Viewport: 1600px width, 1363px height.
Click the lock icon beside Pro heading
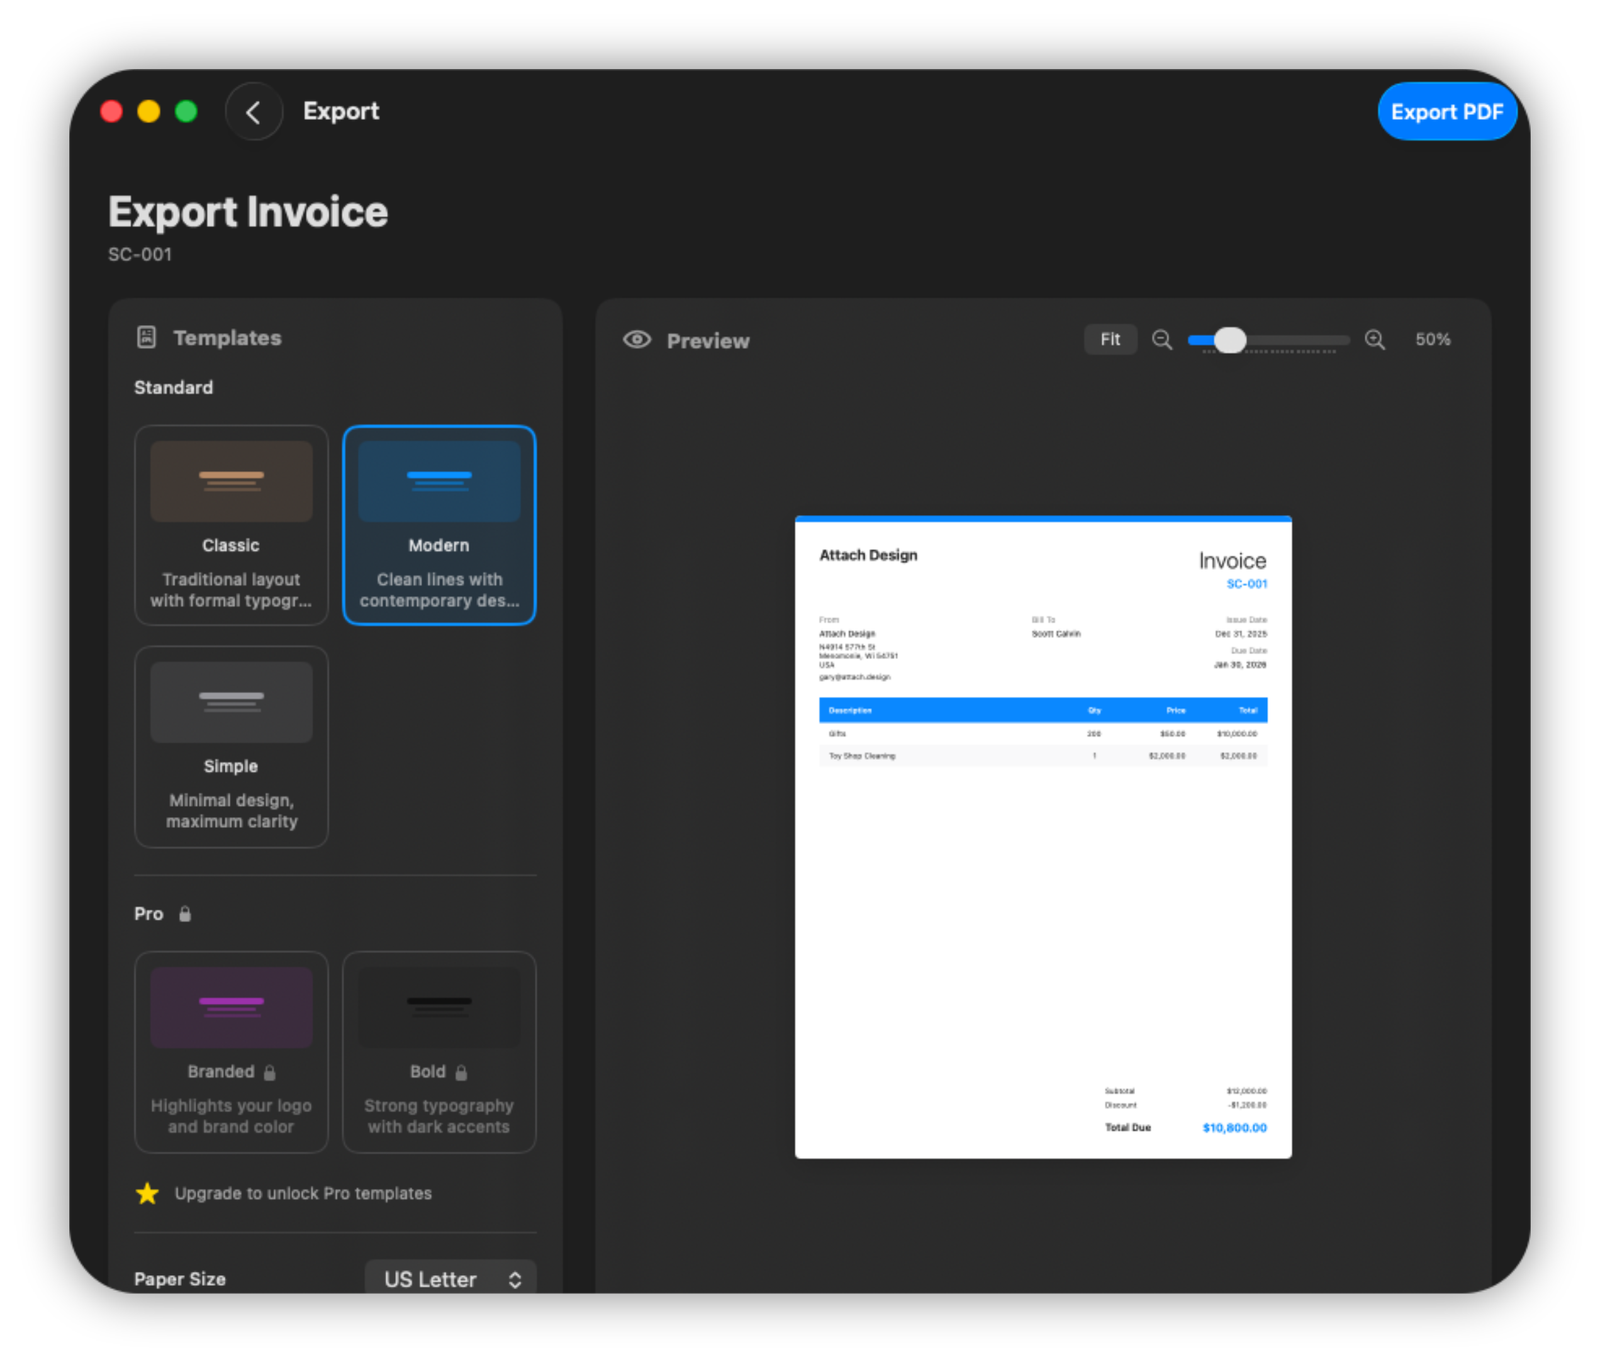185,914
